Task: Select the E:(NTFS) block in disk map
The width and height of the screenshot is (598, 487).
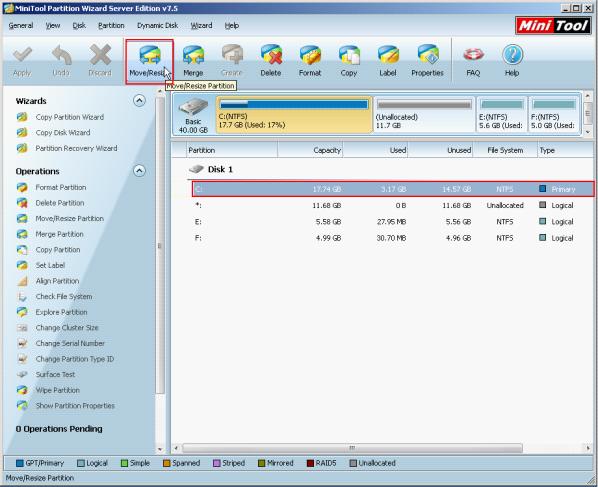Action: click(x=502, y=114)
